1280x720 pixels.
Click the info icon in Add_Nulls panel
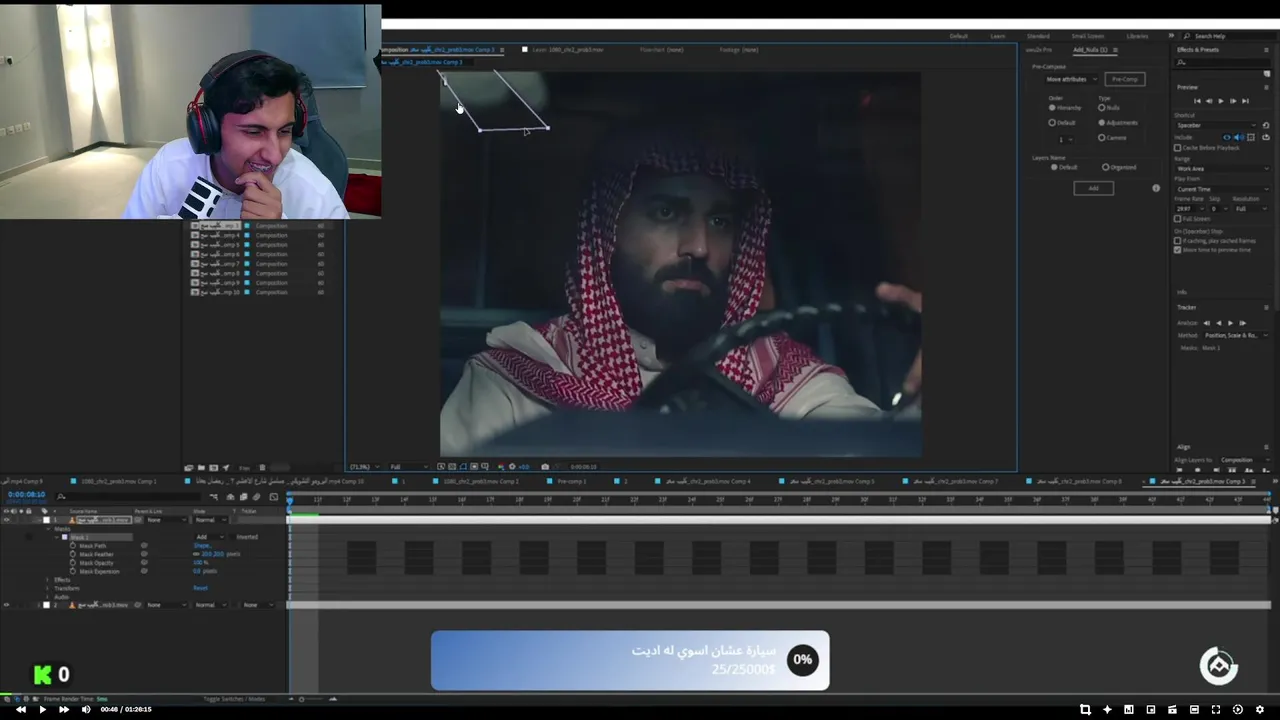click(1156, 188)
